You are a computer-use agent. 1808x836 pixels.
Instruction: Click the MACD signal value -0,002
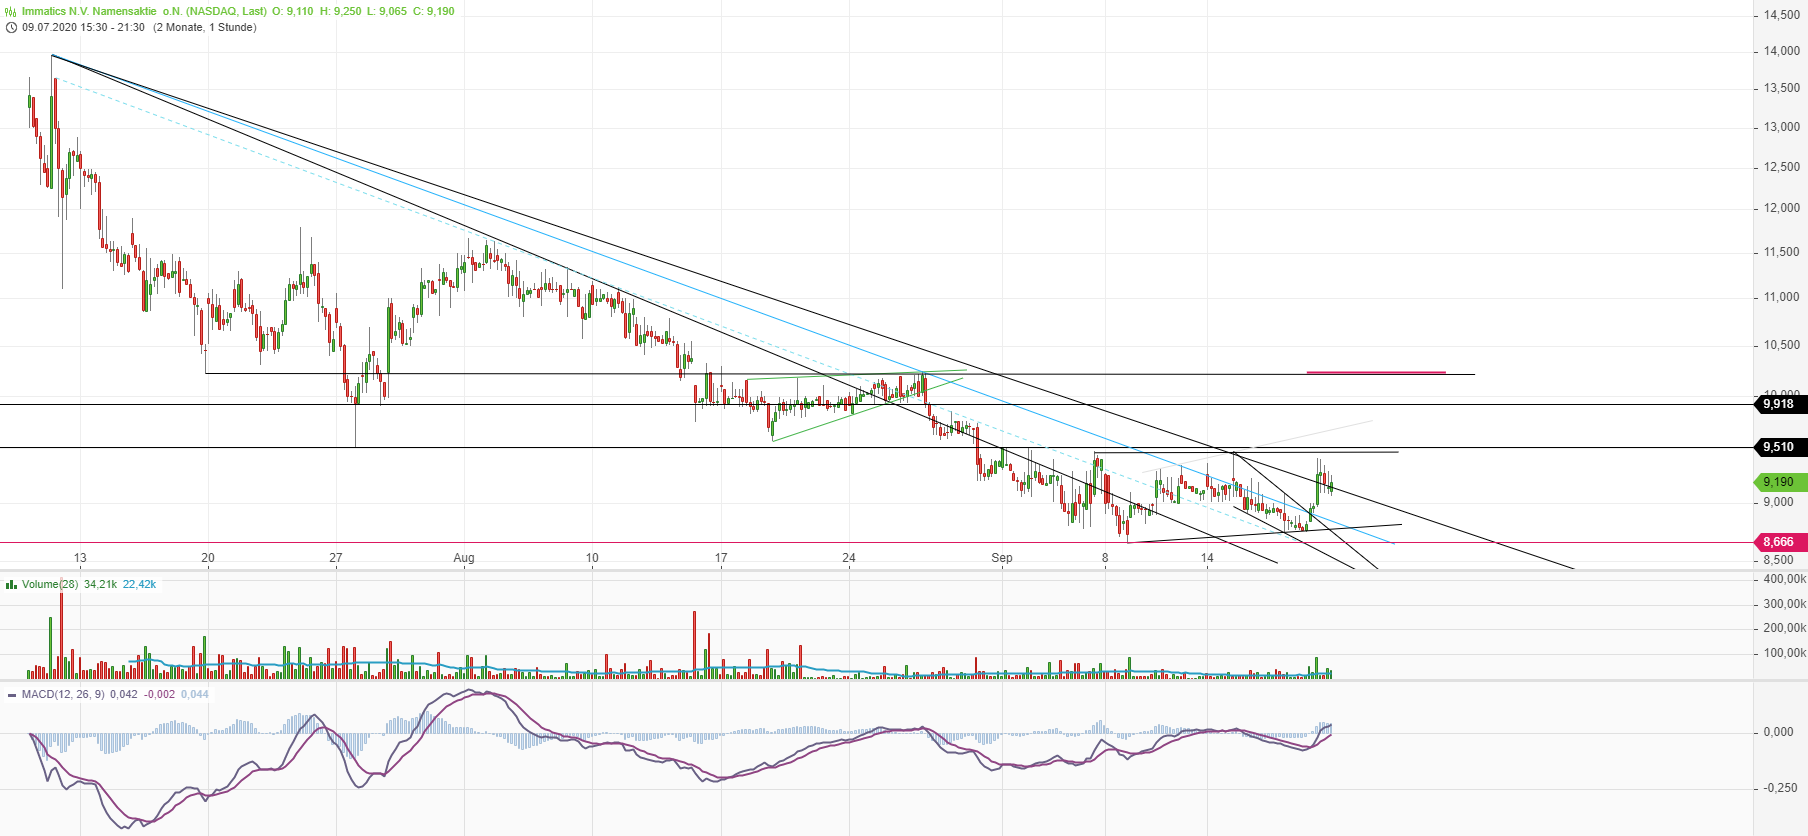(159, 695)
